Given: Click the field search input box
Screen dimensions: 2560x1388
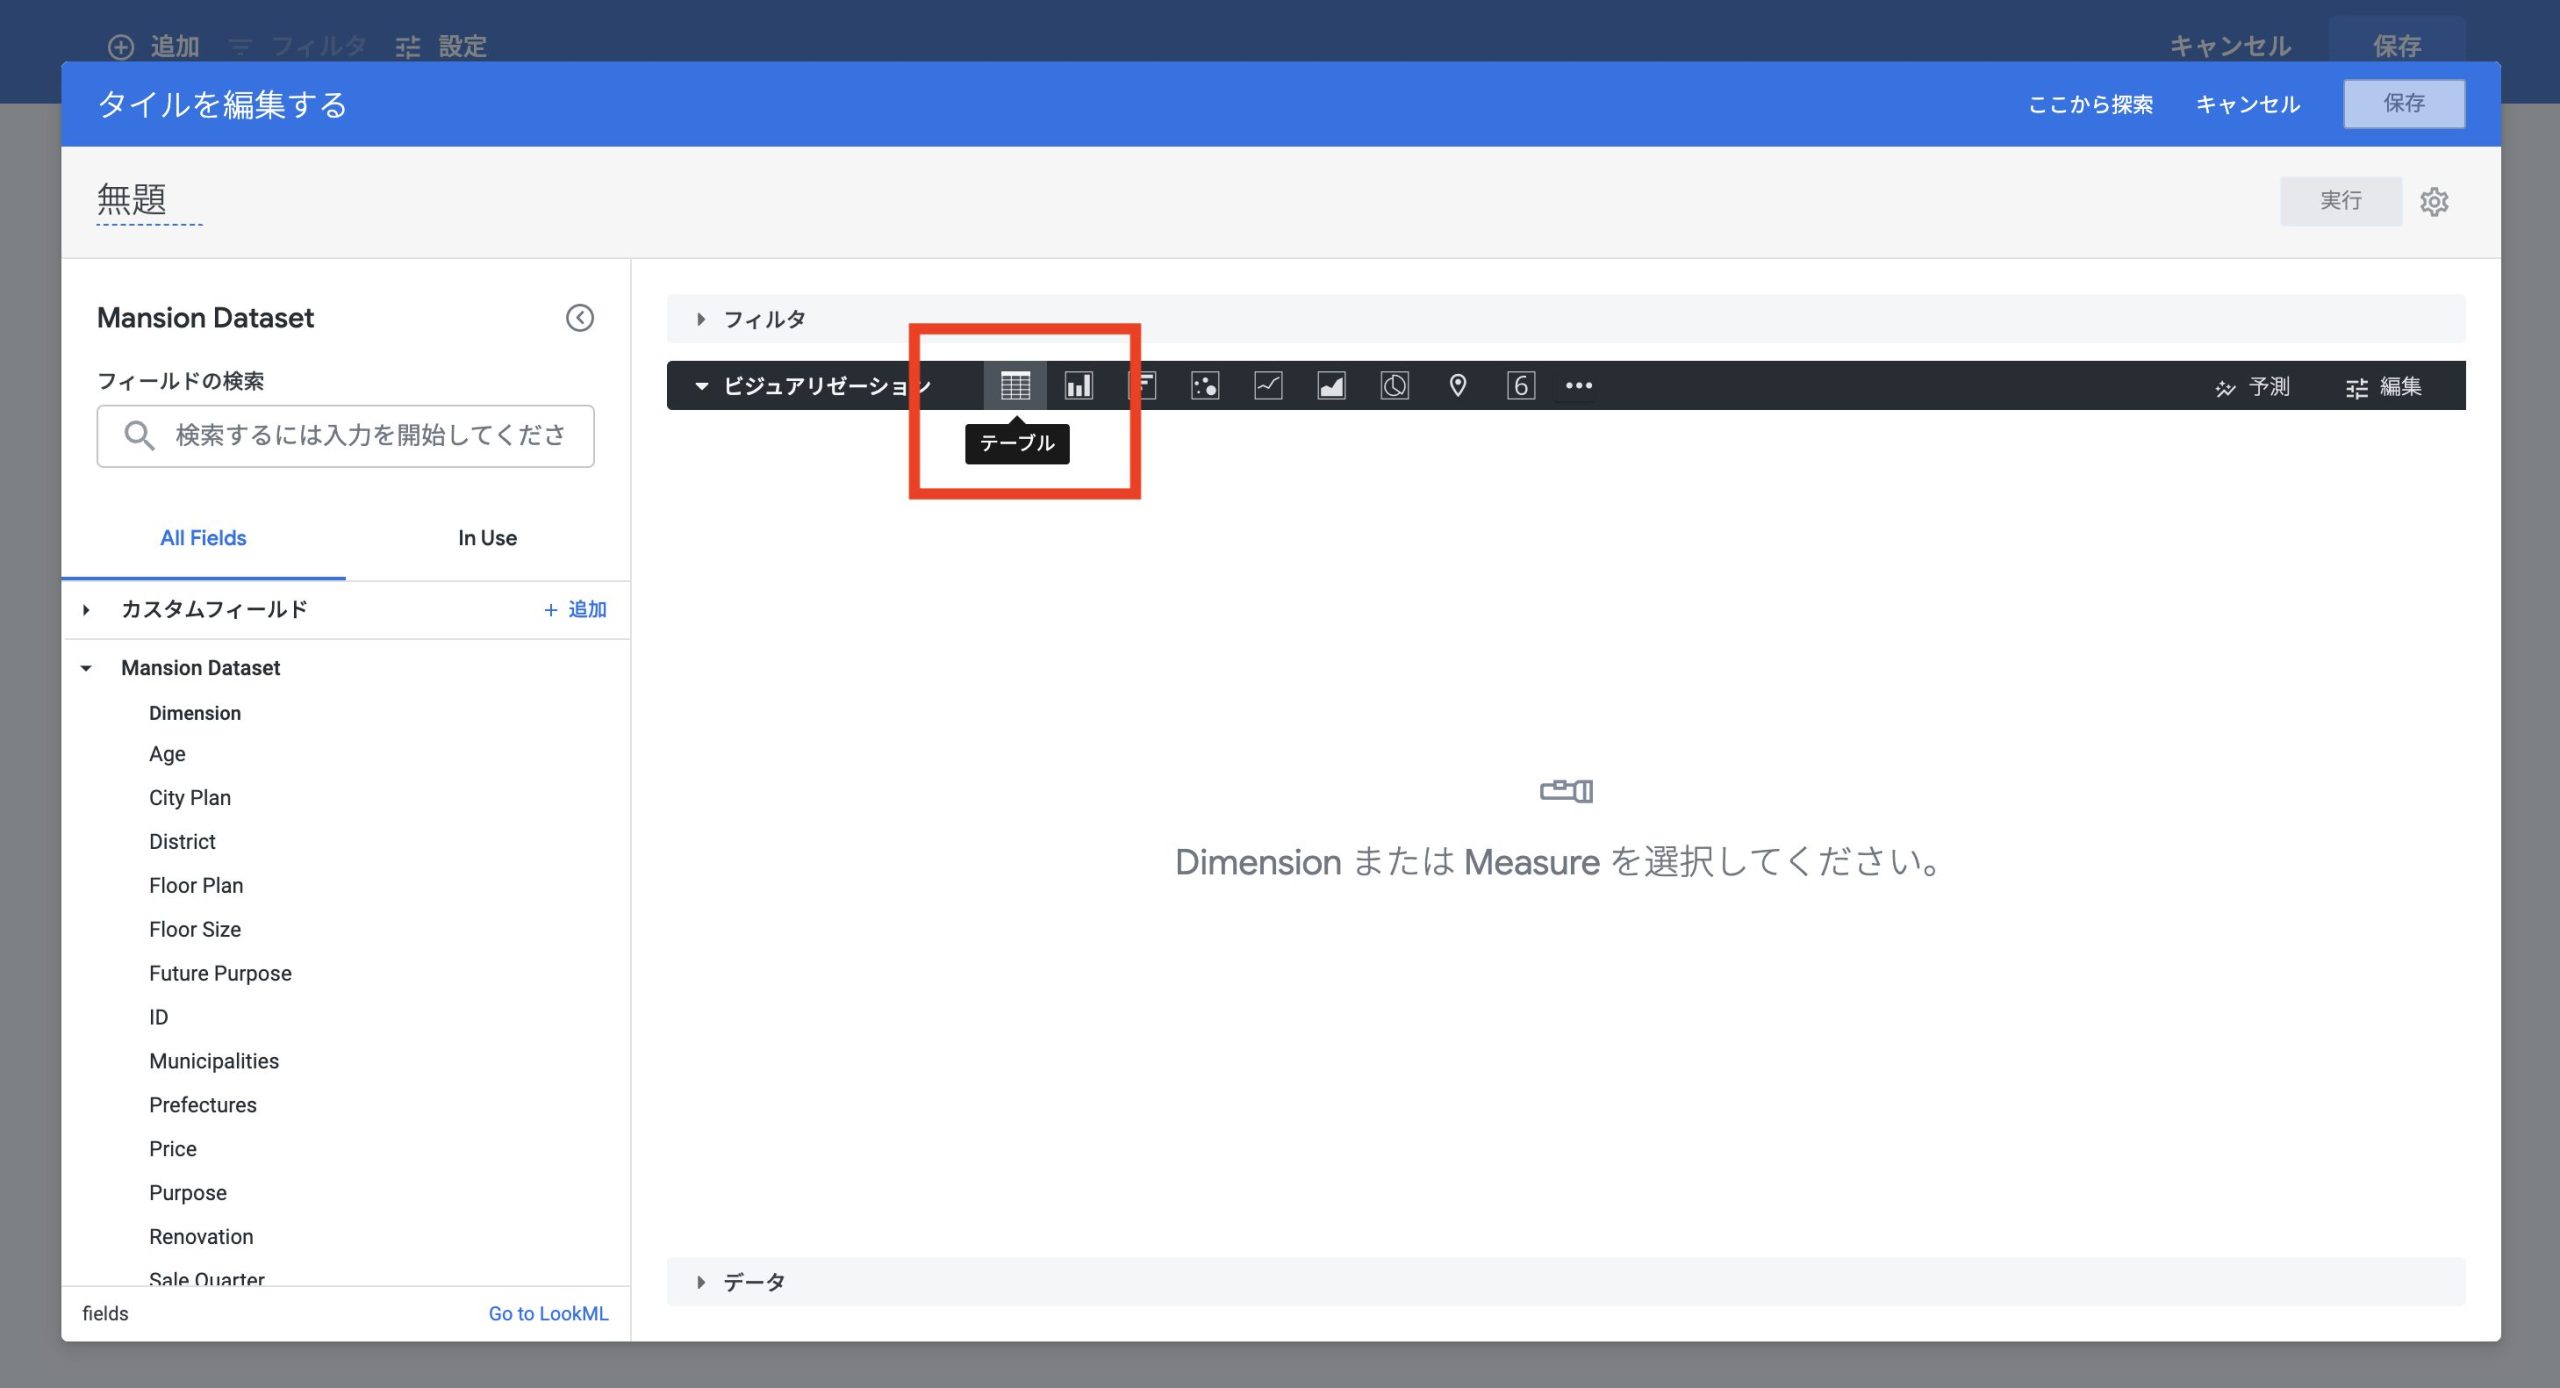Looking at the screenshot, I should pyautogui.click(x=368, y=436).
